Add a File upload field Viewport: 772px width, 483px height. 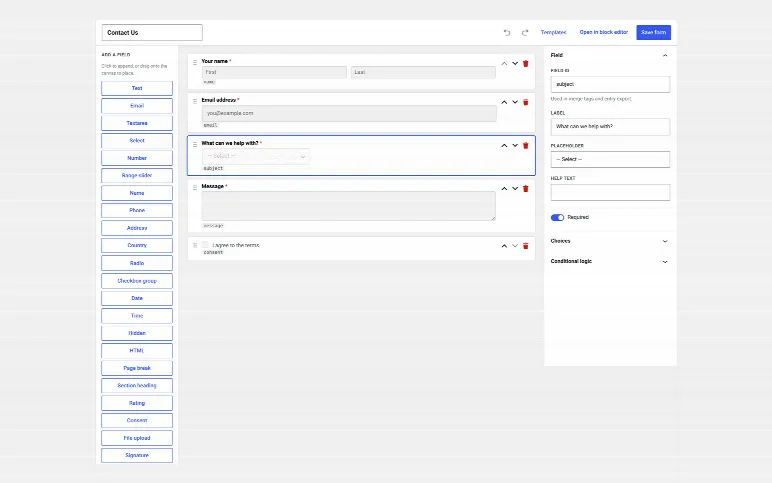click(x=137, y=438)
